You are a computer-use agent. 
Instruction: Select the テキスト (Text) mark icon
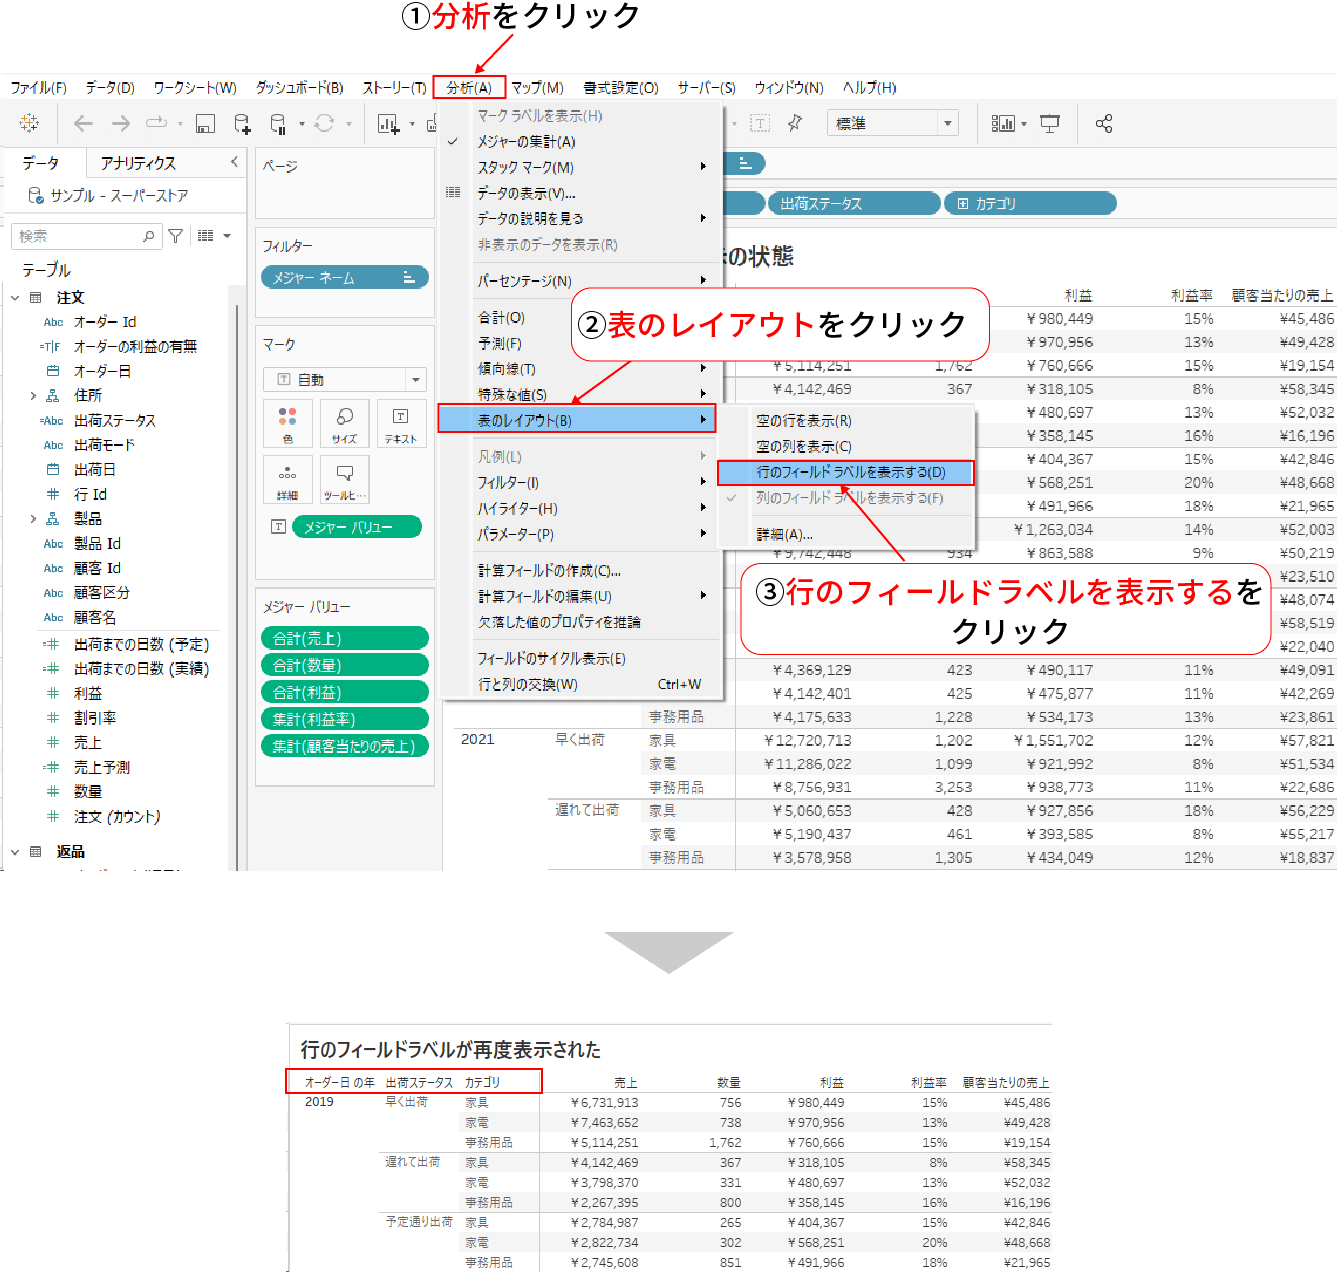click(400, 423)
